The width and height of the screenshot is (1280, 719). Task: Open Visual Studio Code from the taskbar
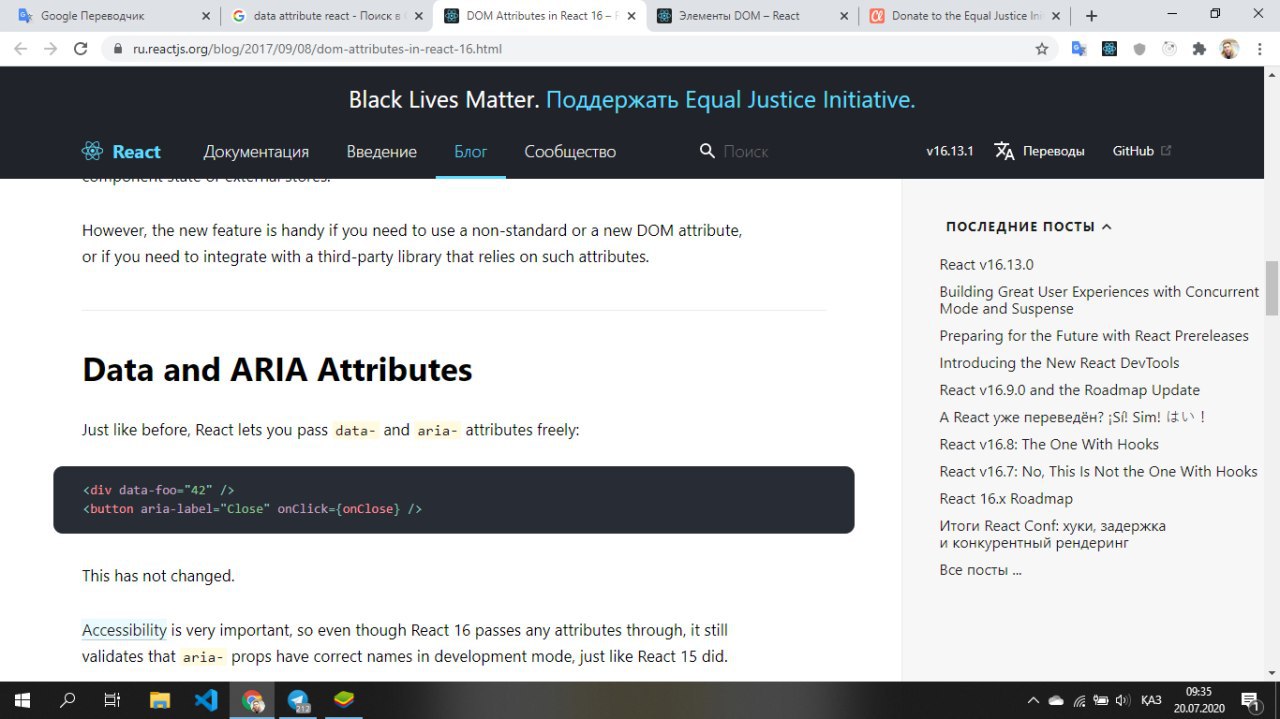[206, 700]
